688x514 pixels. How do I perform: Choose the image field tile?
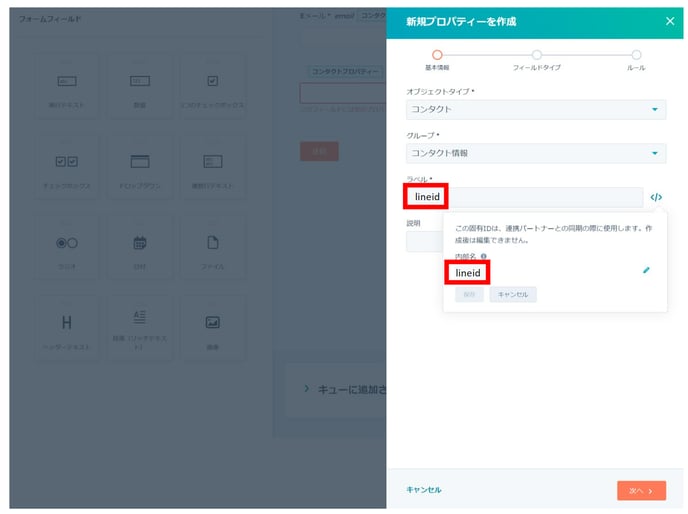tap(212, 327)
